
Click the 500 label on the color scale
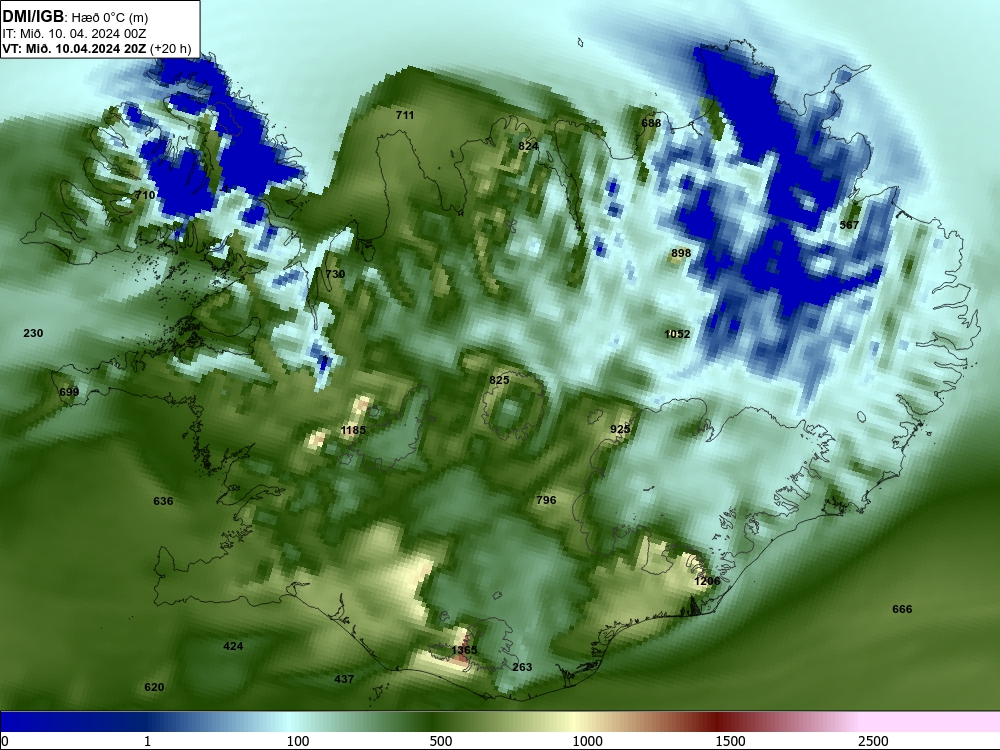tap(441, 741)
